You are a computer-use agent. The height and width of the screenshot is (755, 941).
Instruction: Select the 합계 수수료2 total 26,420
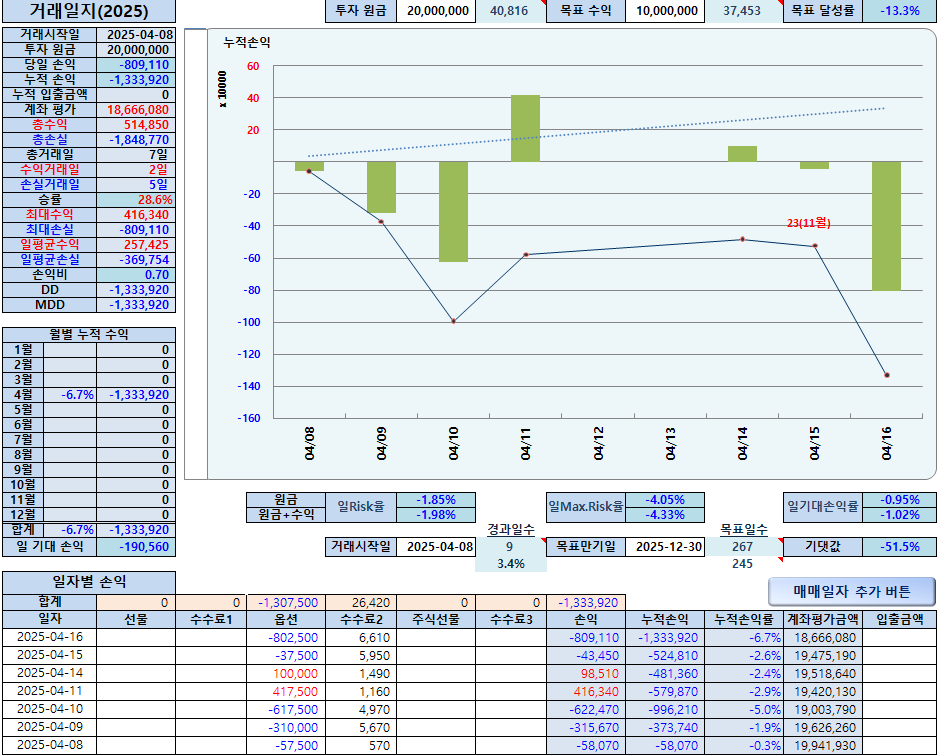361,603
